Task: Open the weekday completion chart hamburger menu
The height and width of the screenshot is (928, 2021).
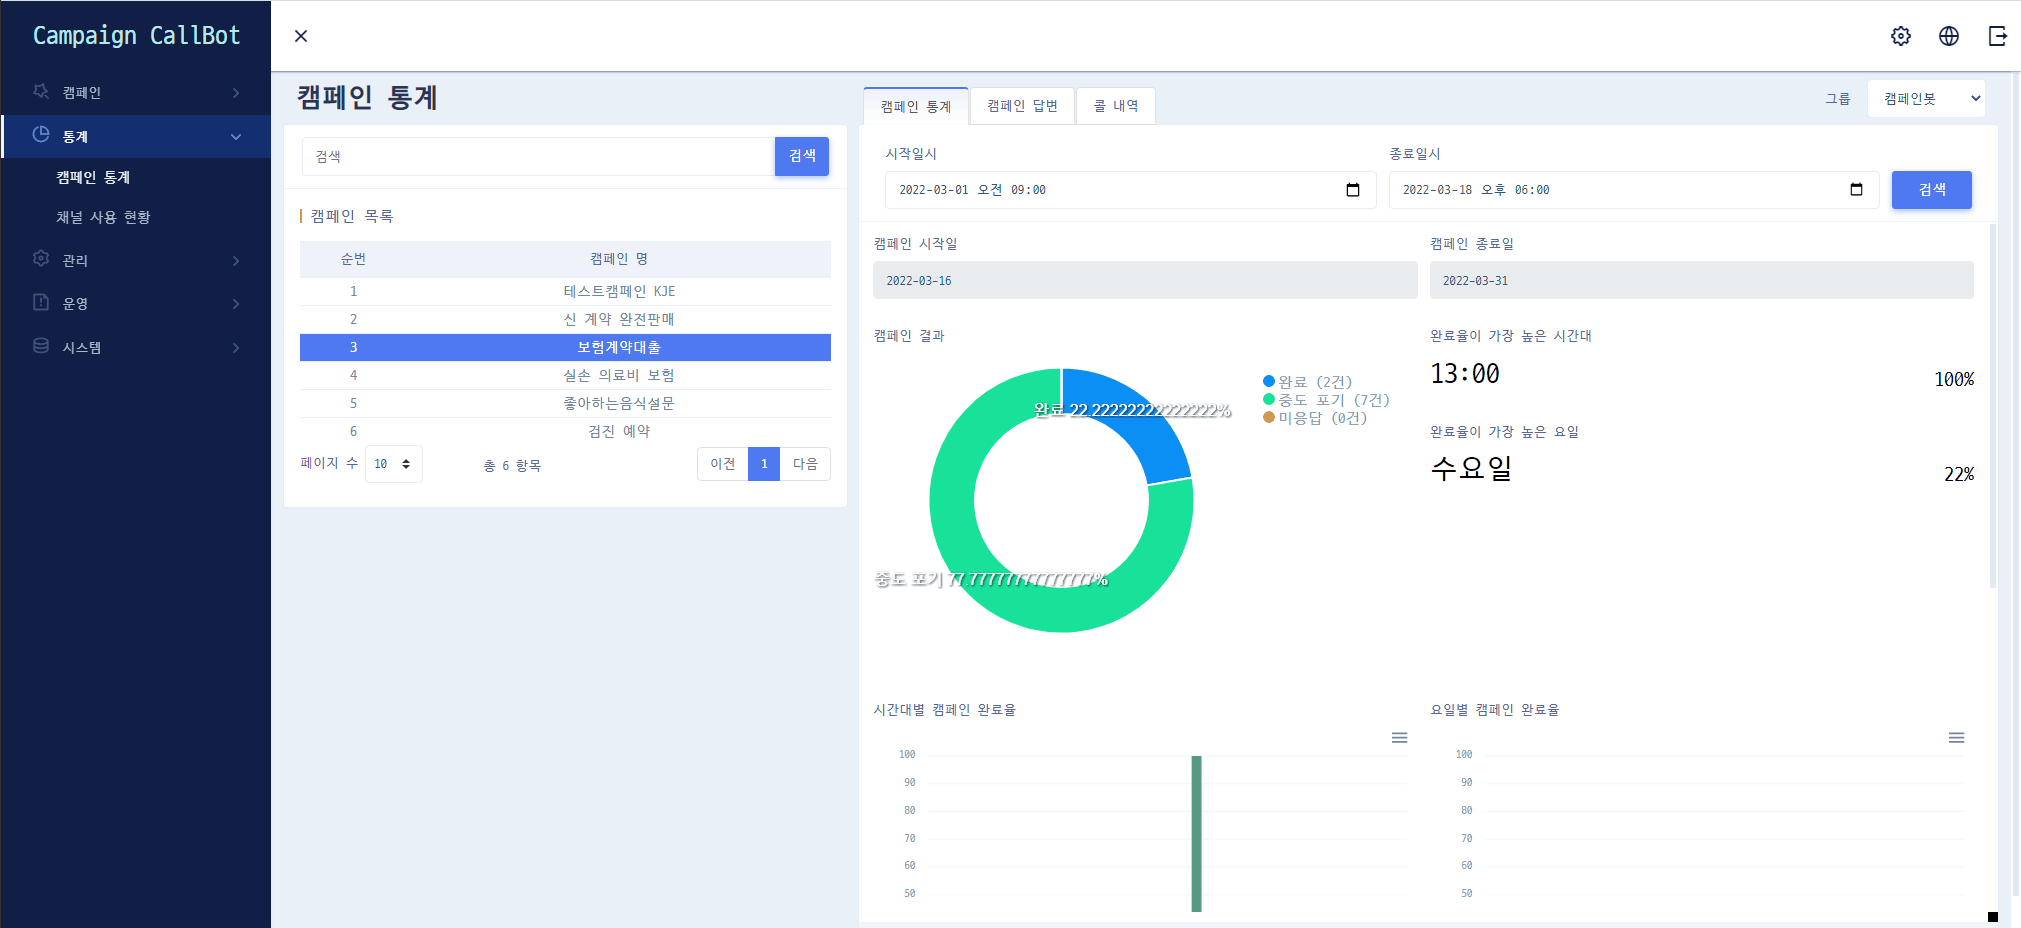Action: 1956,738
